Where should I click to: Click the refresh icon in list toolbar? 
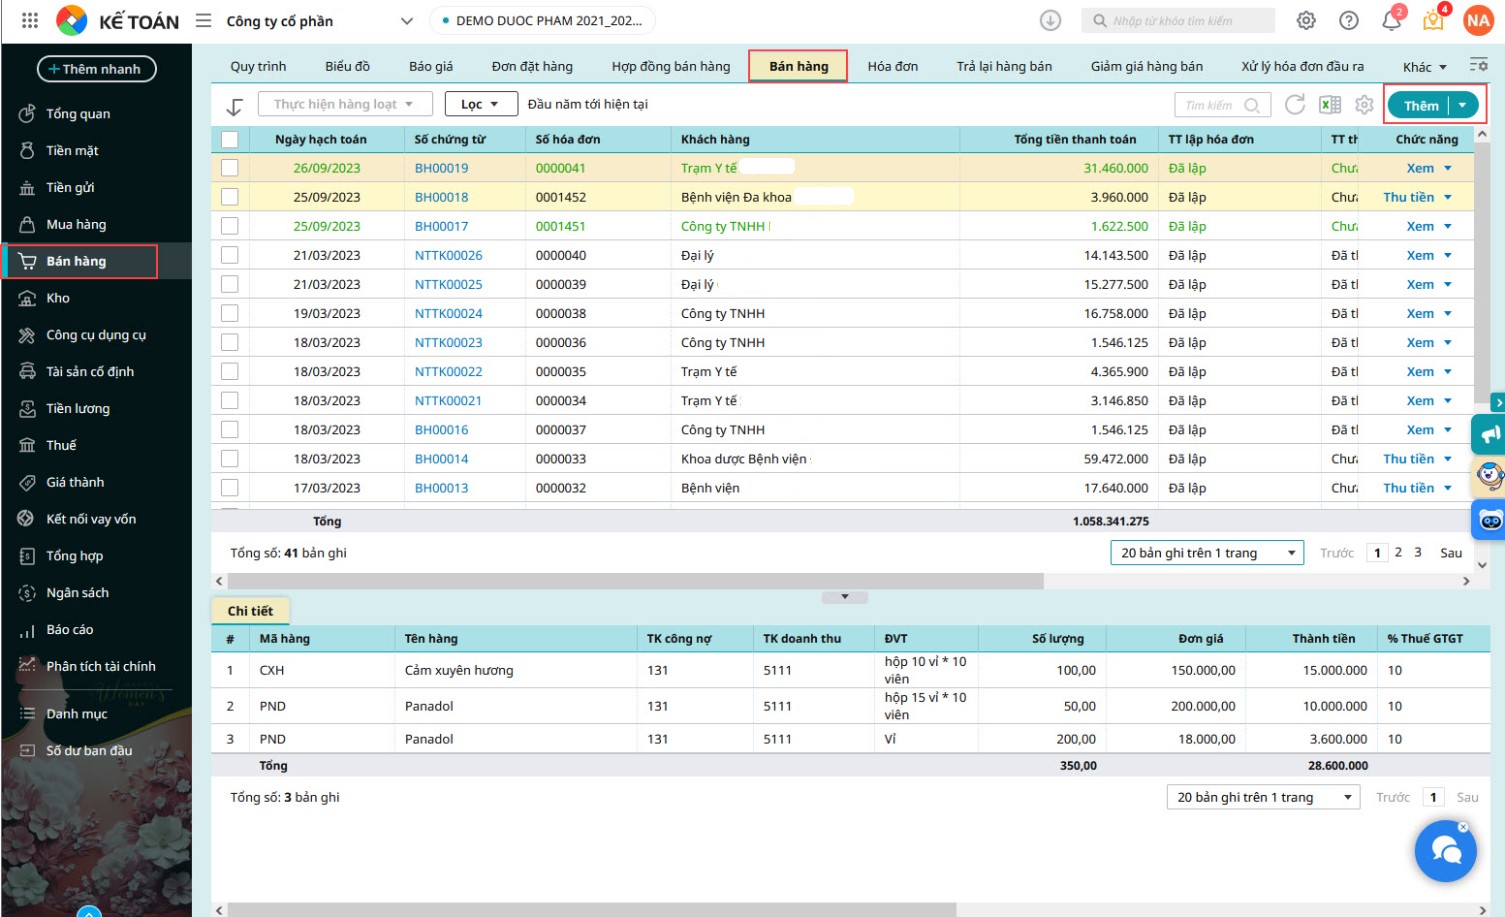1295,104
